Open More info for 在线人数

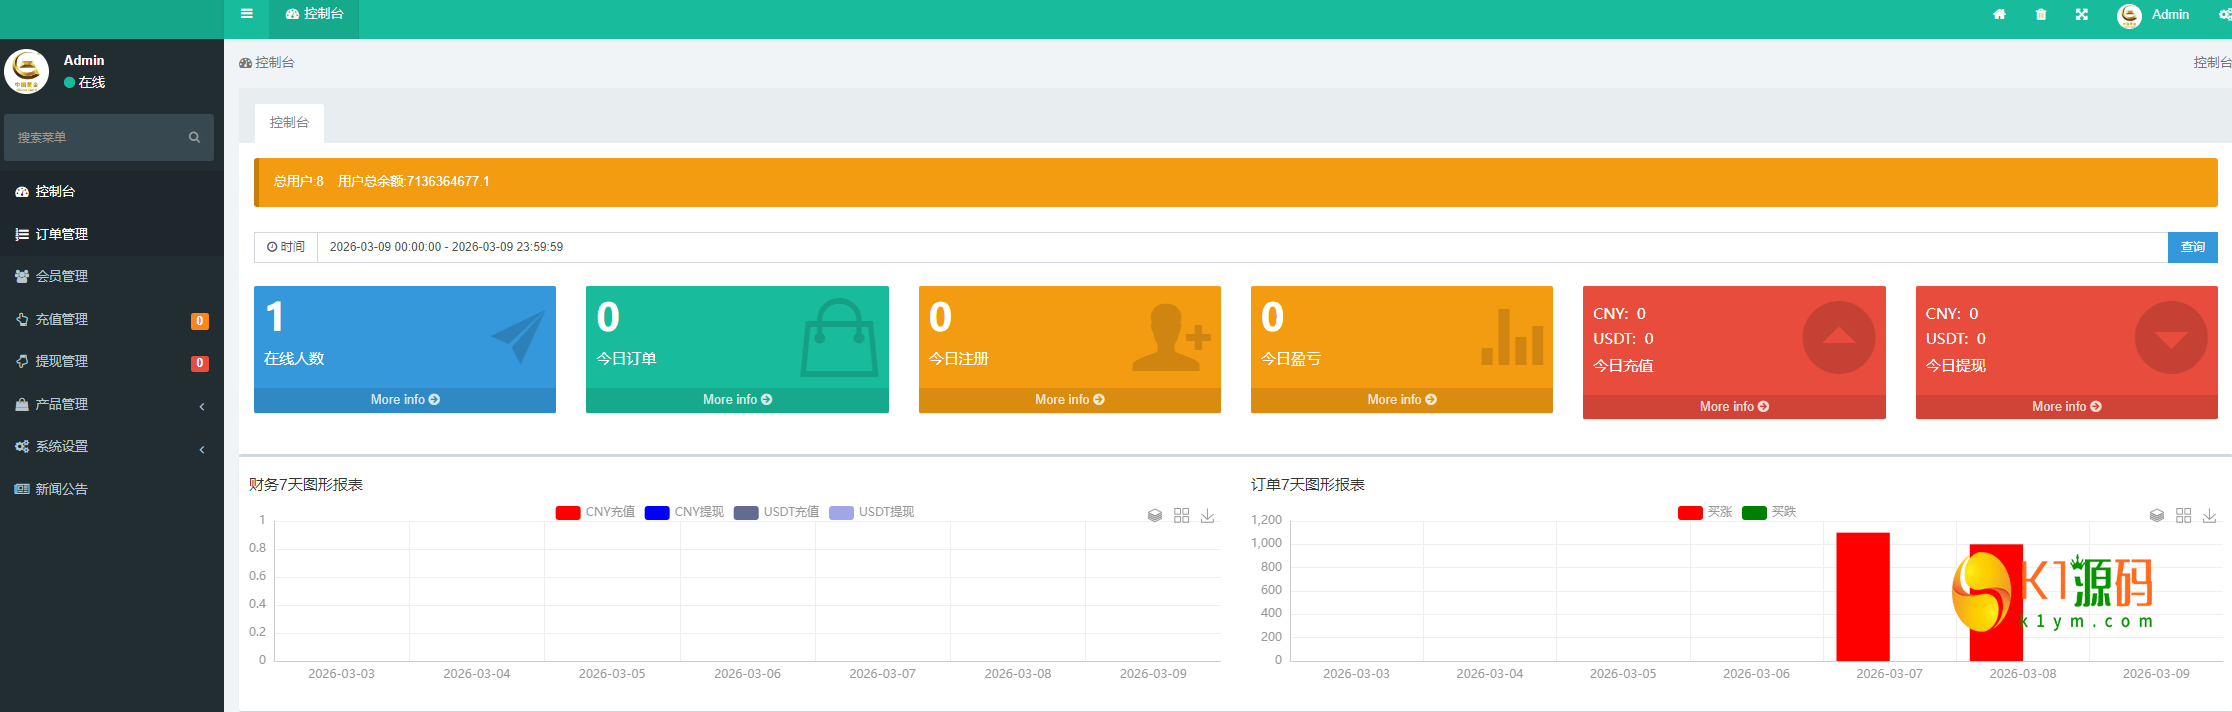tap(405, 399)
